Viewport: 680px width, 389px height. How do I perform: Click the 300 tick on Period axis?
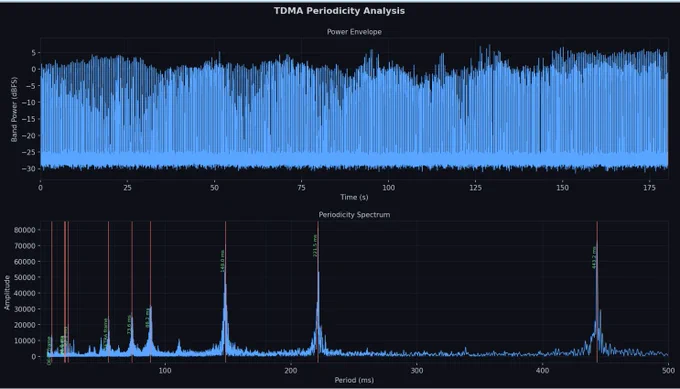point(417,371)
